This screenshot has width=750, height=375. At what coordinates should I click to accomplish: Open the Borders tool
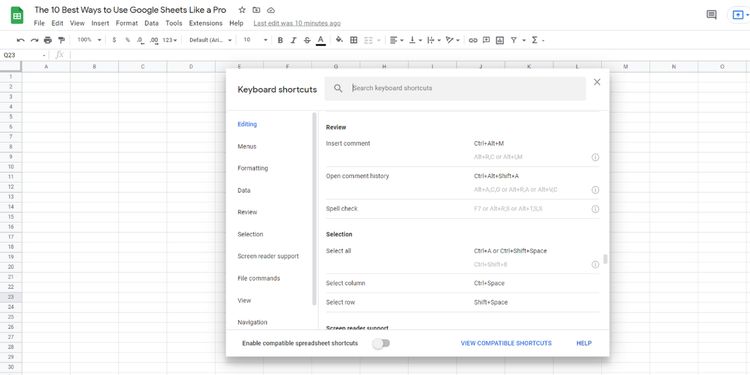pos(354,40)
